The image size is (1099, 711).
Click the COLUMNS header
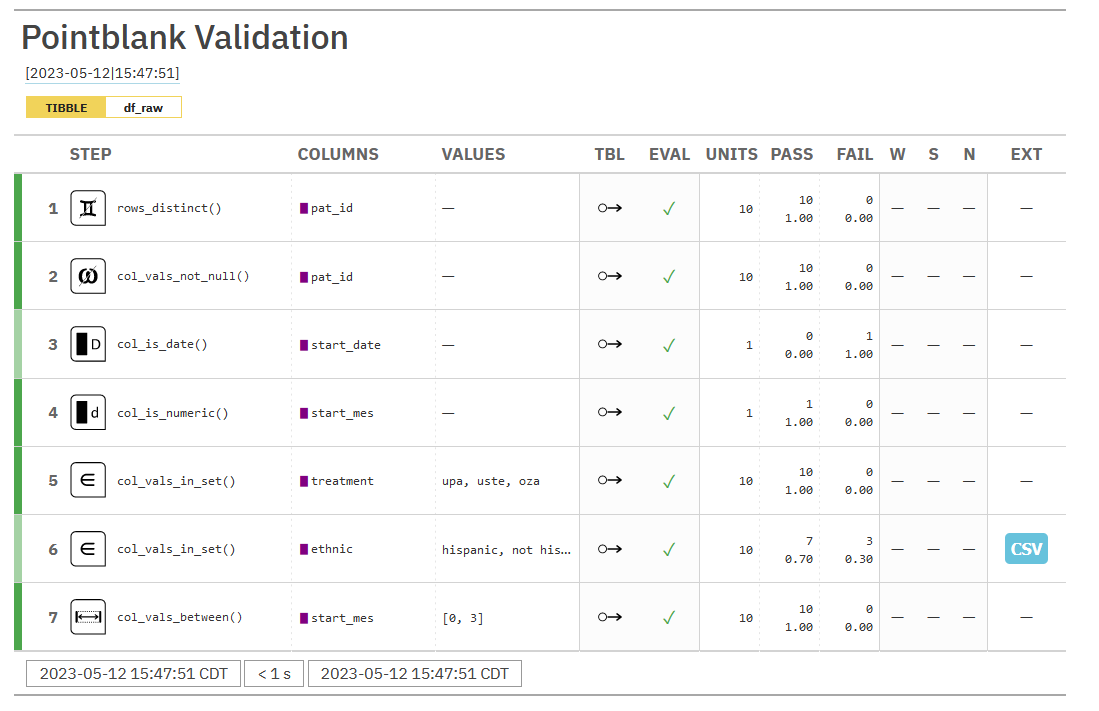pyautogui.click(x=338, y=154)
